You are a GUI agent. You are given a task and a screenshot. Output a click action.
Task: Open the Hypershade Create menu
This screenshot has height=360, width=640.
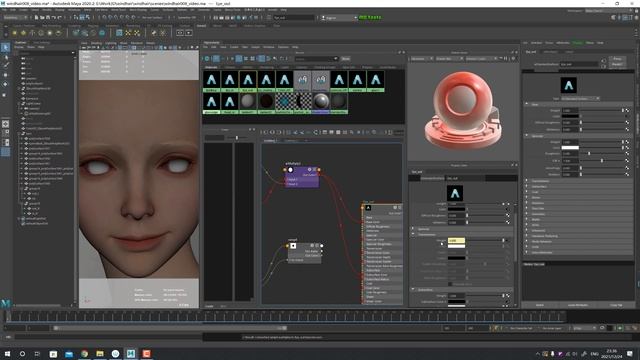point(234,47)
